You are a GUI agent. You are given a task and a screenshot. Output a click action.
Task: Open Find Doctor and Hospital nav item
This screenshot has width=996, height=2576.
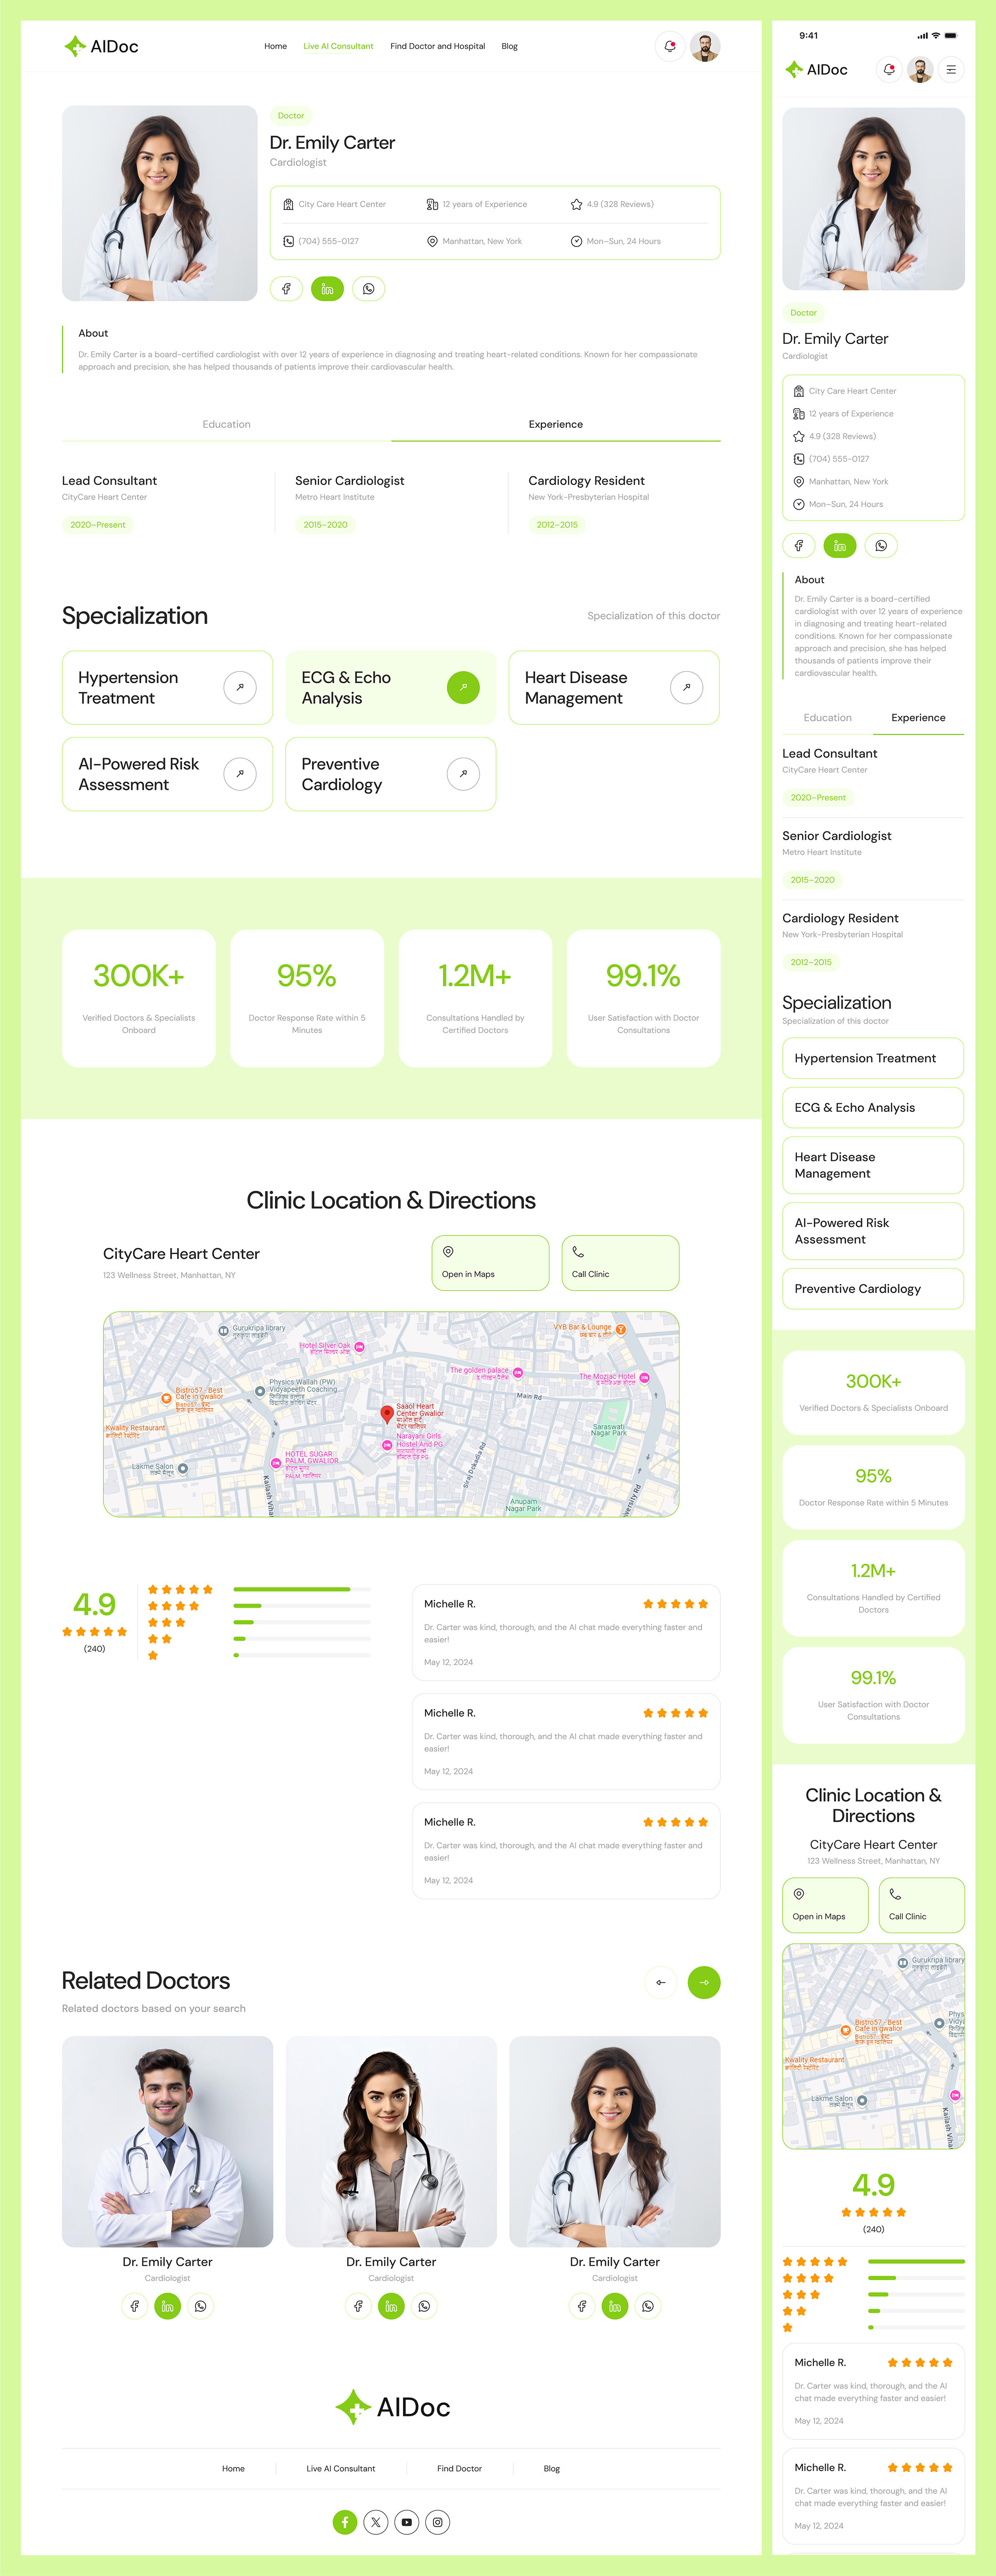(x=437, y=46)
